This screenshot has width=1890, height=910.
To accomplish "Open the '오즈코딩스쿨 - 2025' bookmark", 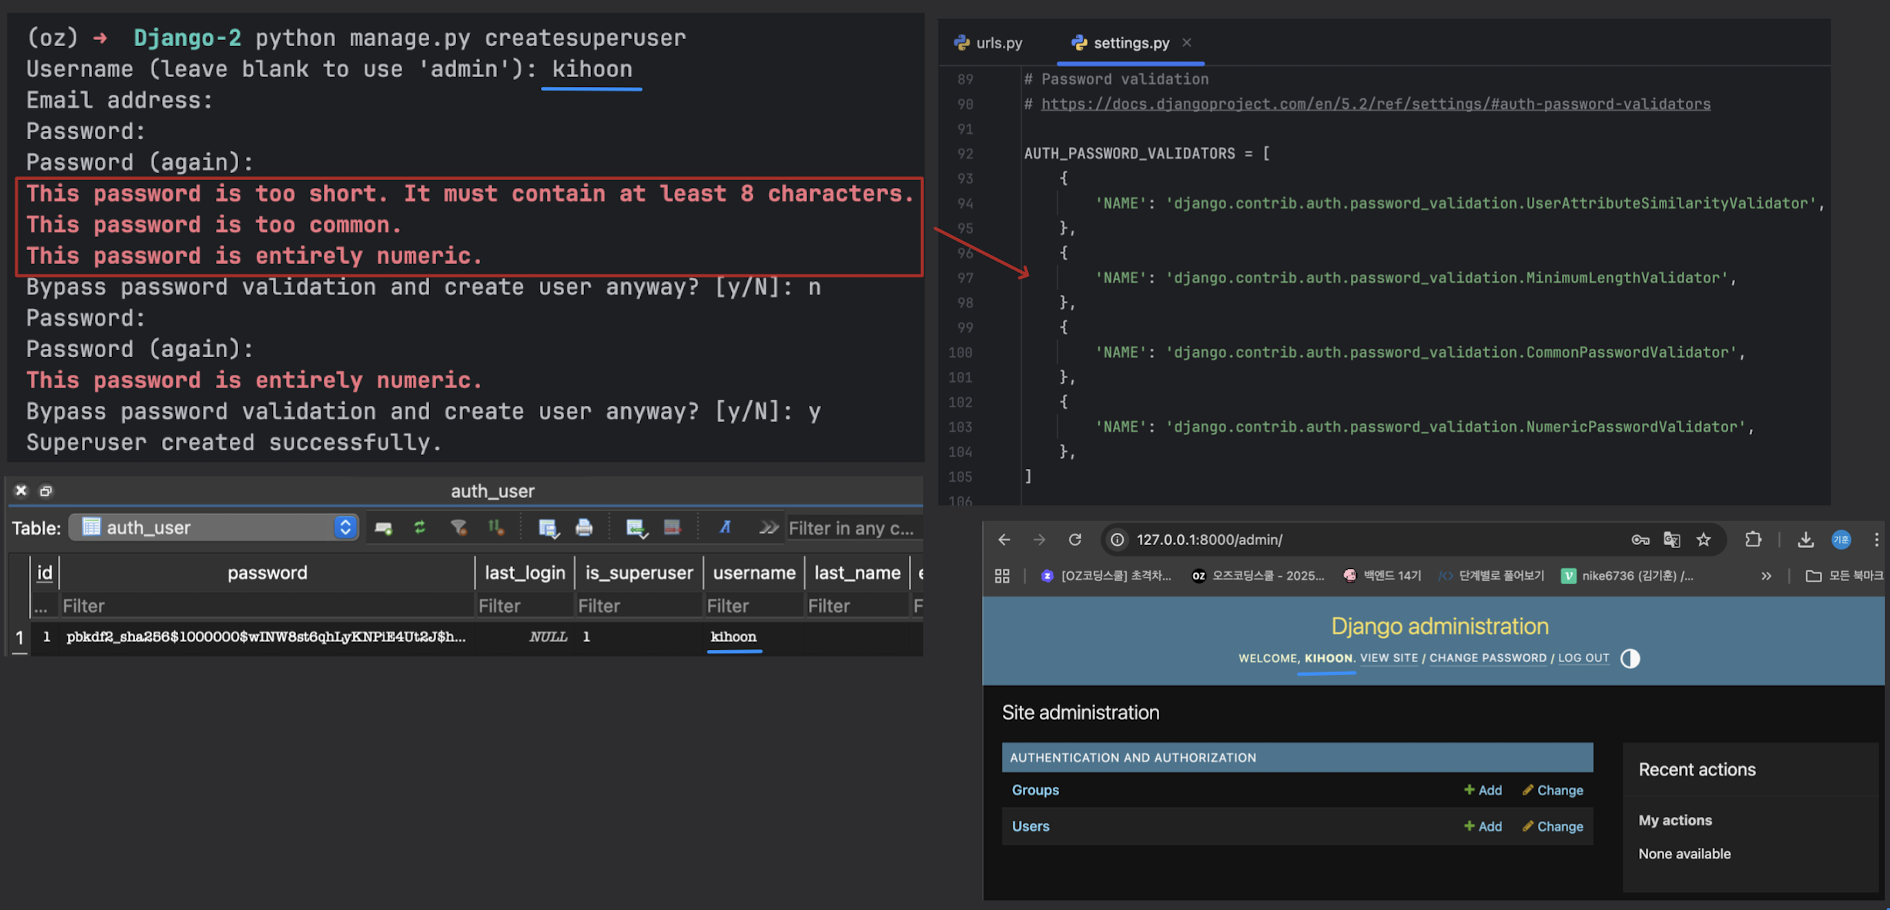I will [1258, 576].
